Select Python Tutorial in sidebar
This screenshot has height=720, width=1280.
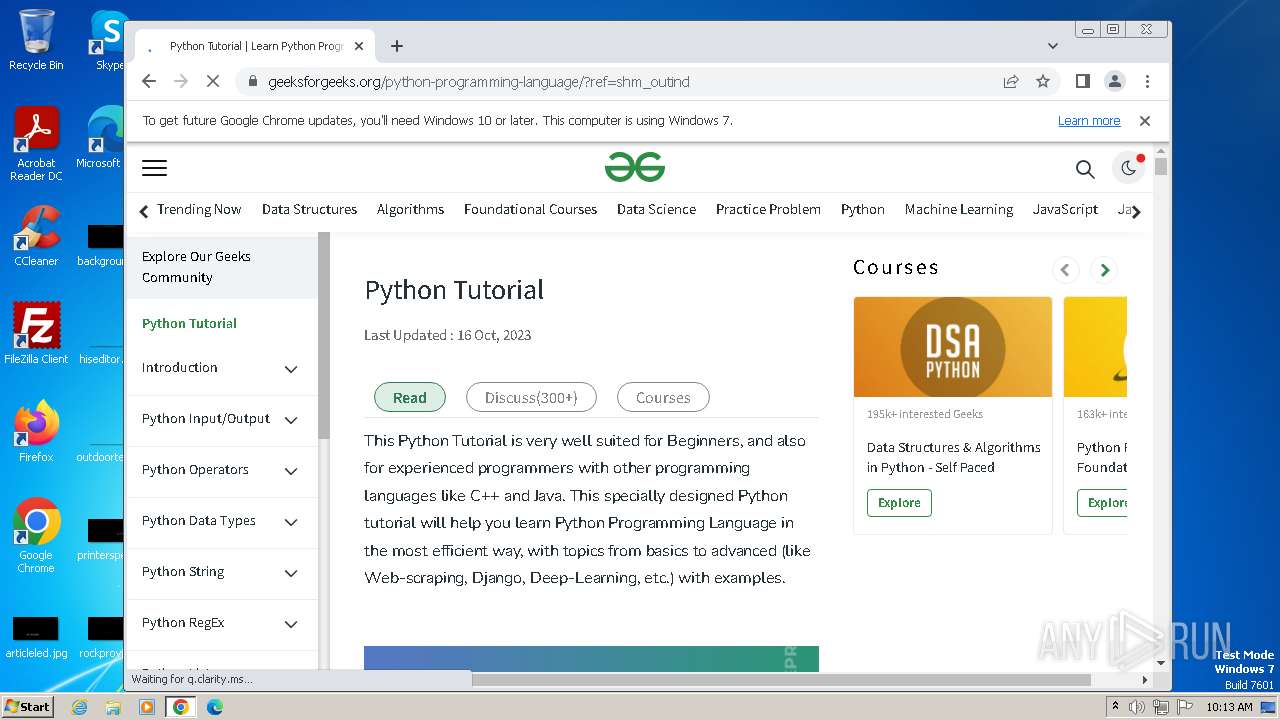[189, 323]
